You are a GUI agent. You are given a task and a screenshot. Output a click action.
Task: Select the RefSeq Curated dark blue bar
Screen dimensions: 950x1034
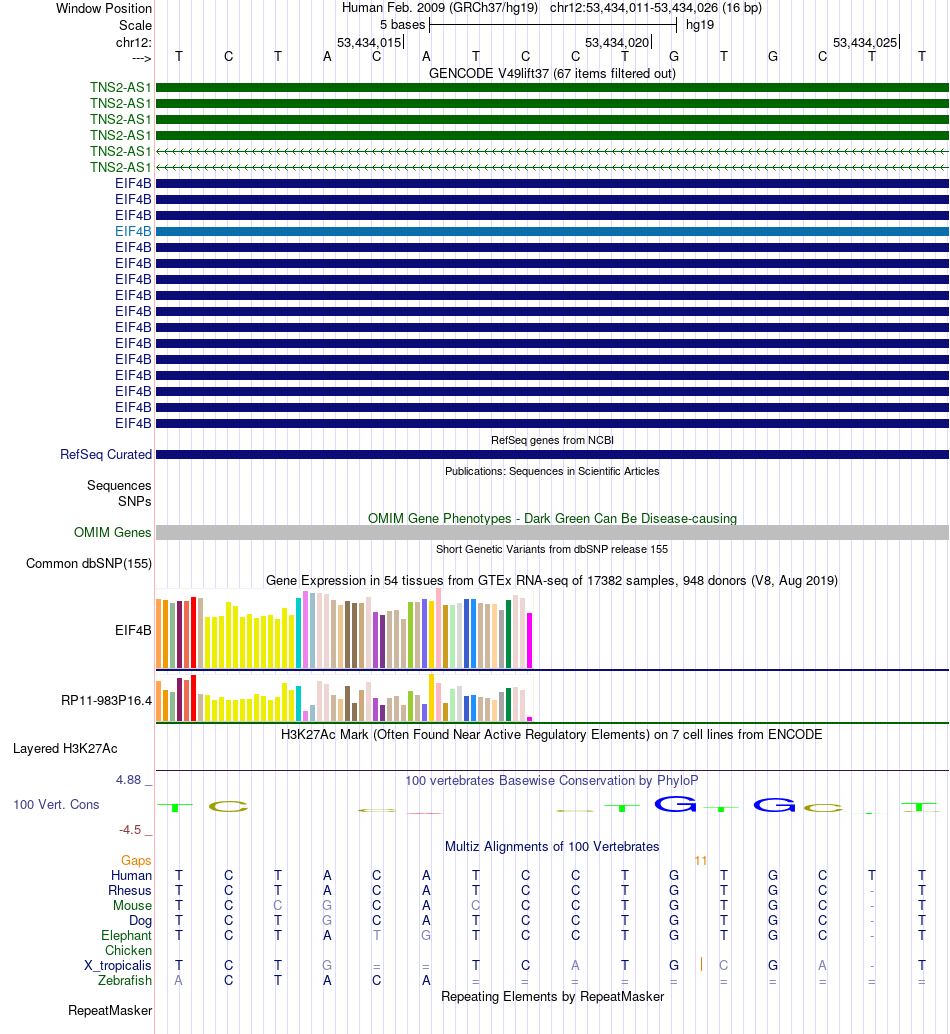(x=552, y=454)
